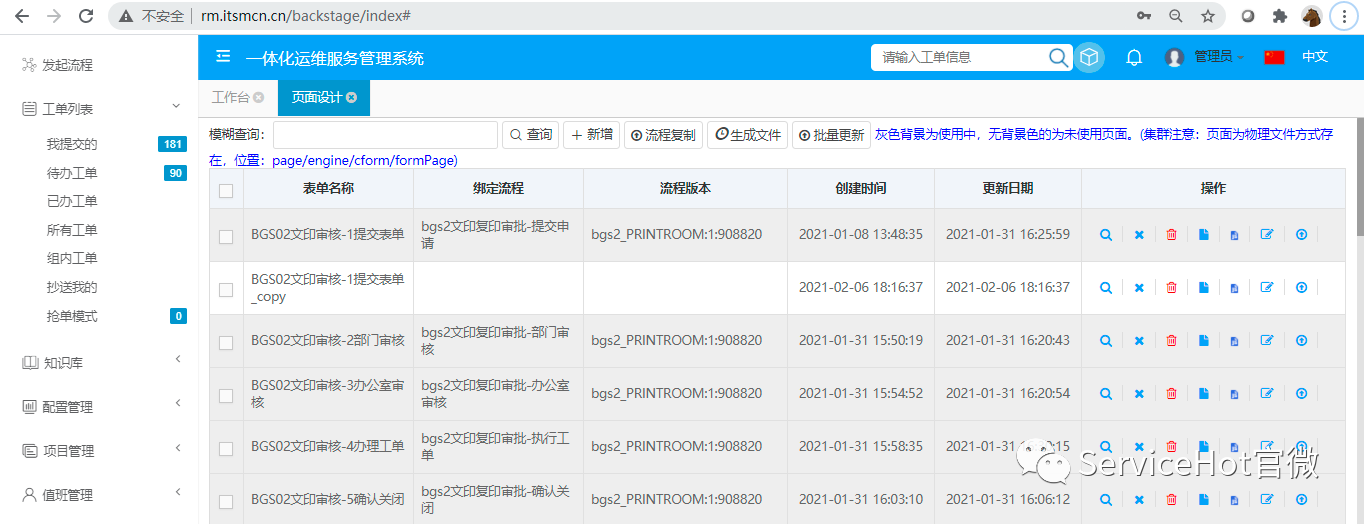Toggle the select-all checkbox in table header
The height and width of the screenshot is (524, 1364).
[x=226, y=191]
